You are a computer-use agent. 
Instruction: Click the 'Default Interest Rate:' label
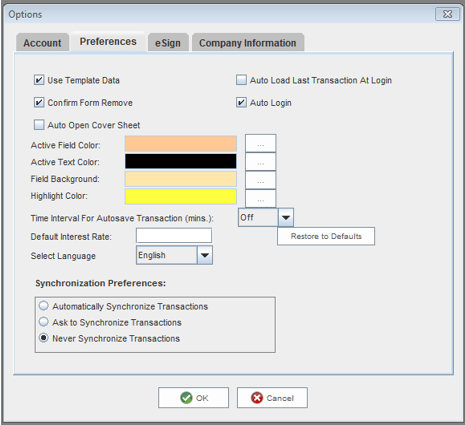[71, 237]
